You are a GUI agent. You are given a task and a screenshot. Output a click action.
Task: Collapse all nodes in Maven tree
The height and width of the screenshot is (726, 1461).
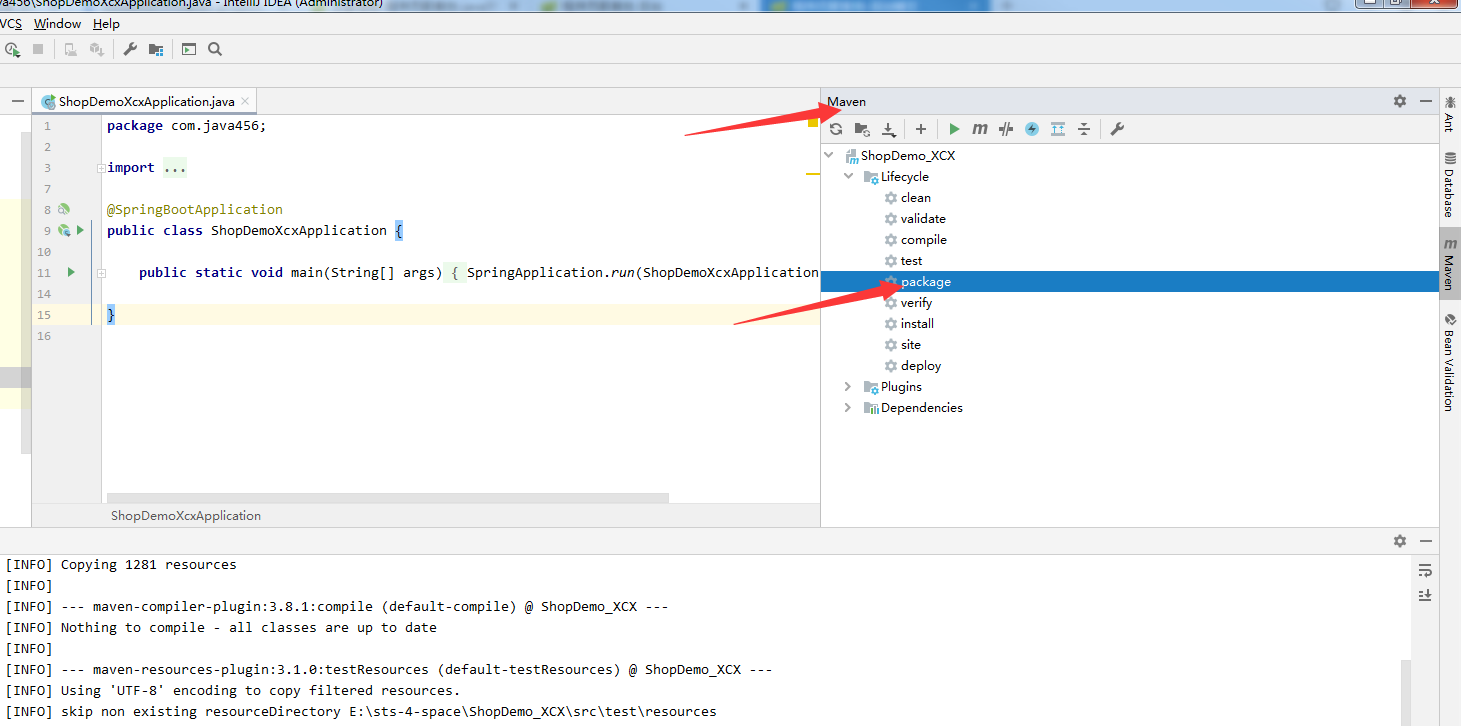[x=1084, y=129]
